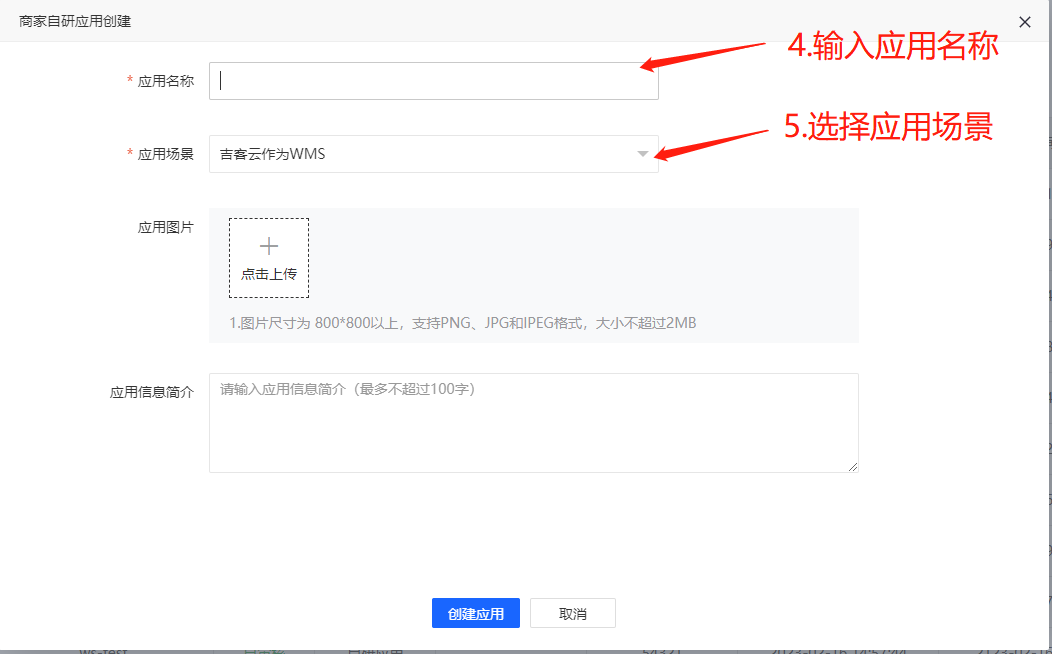Click the 取消 cancel button
1052x654 pixels.
(572, 613)
